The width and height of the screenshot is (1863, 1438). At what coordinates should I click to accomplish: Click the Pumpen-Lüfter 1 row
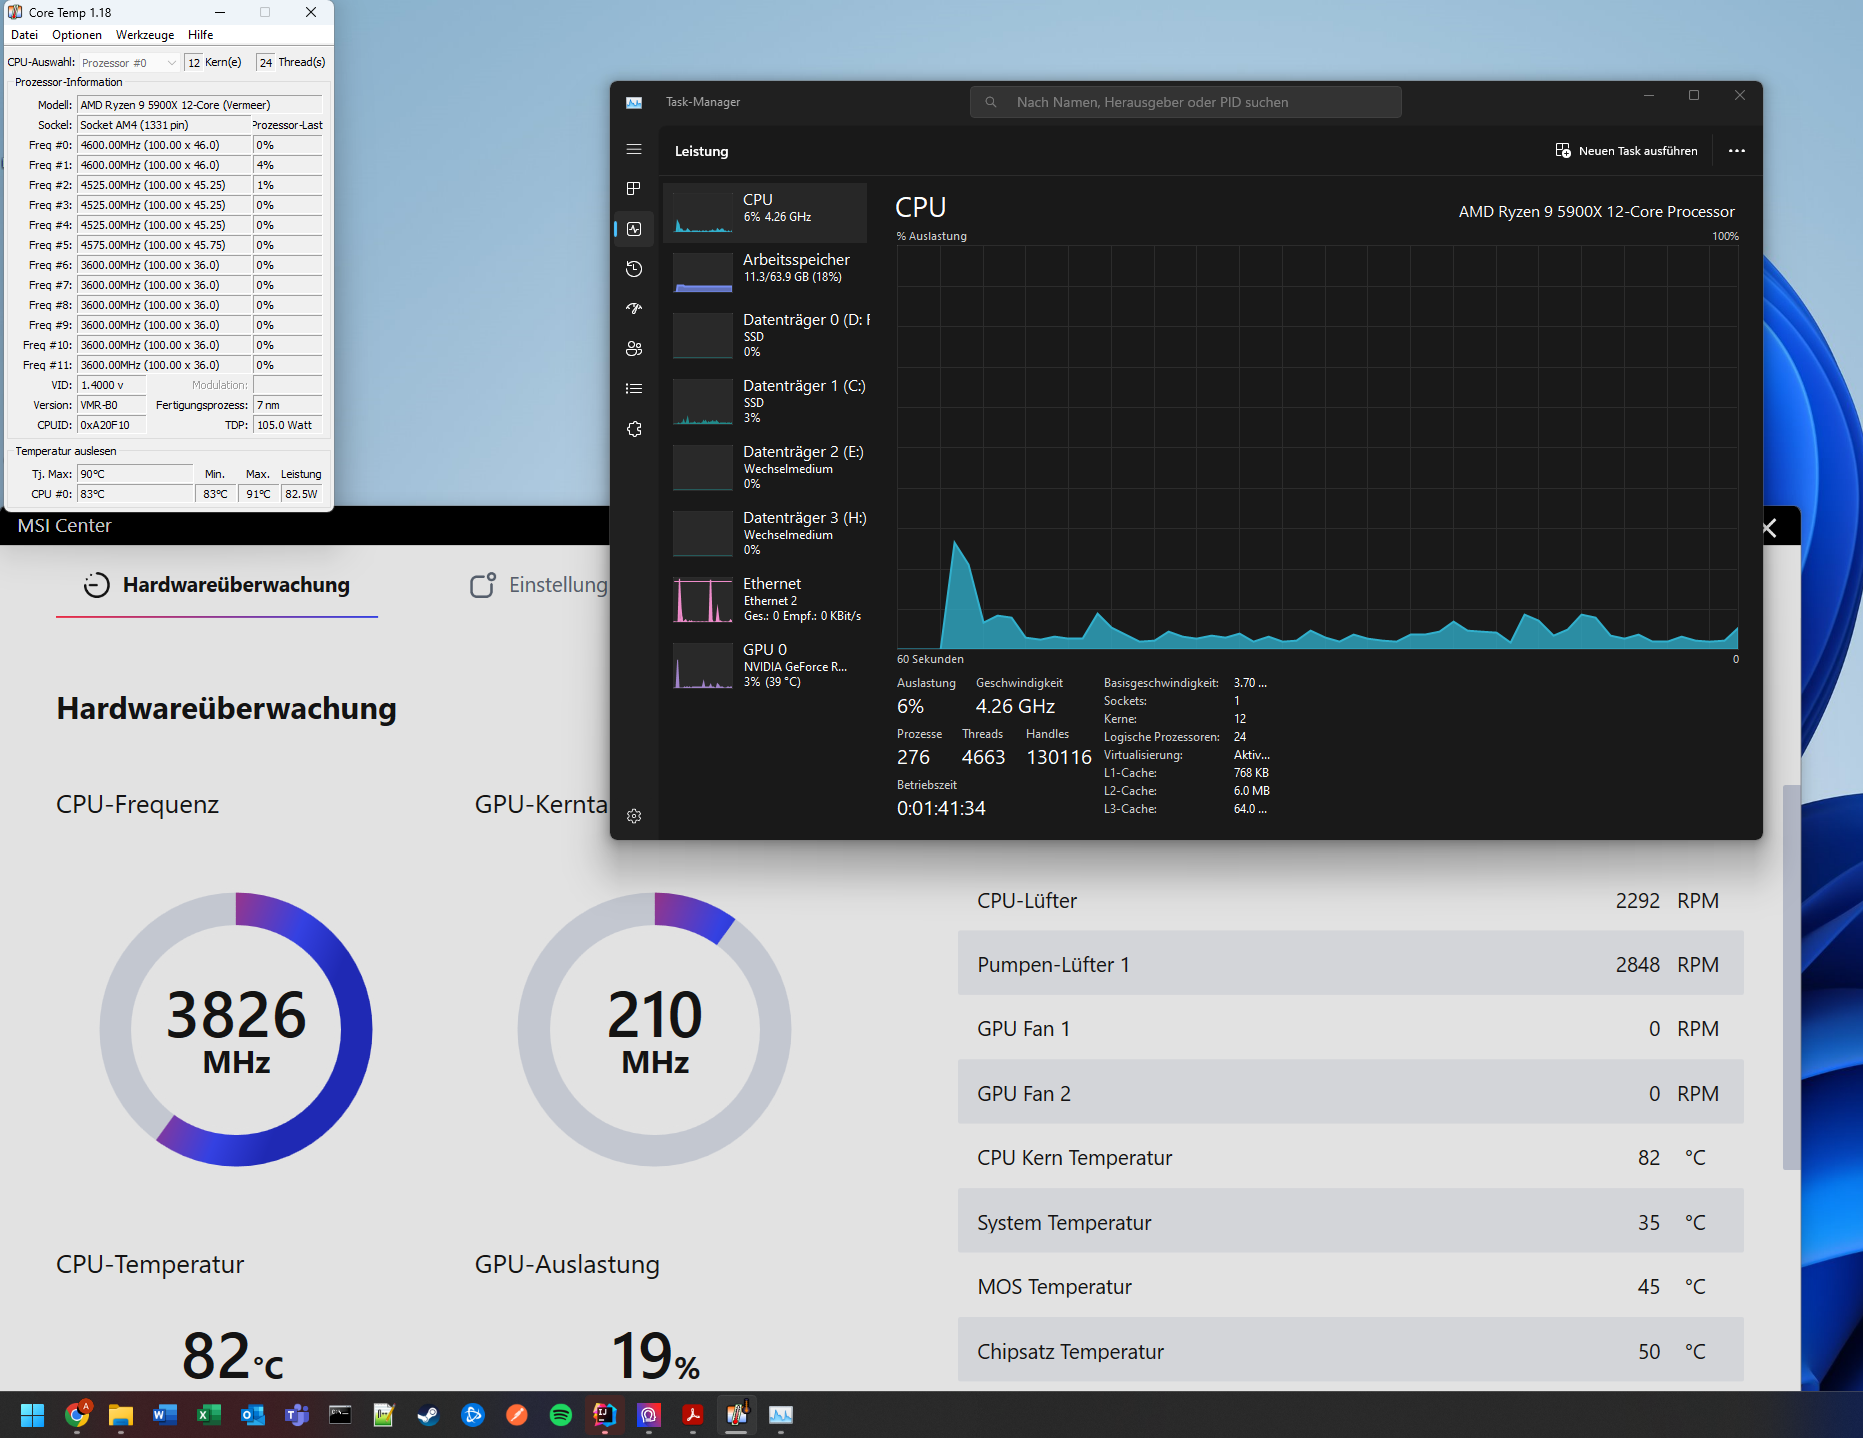pyautogui.click(x=1350, y=964)
